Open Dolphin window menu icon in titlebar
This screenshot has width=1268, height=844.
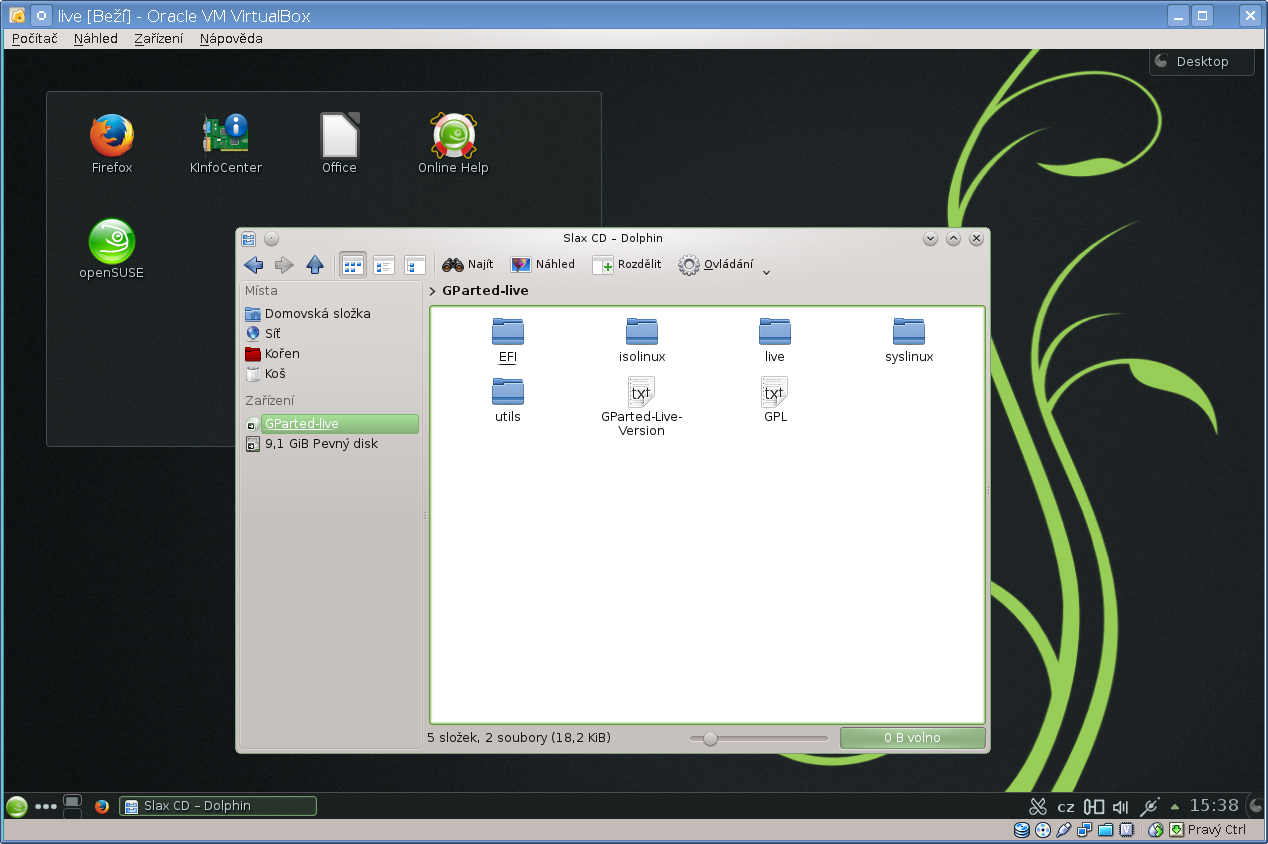(x=249, y=239)
